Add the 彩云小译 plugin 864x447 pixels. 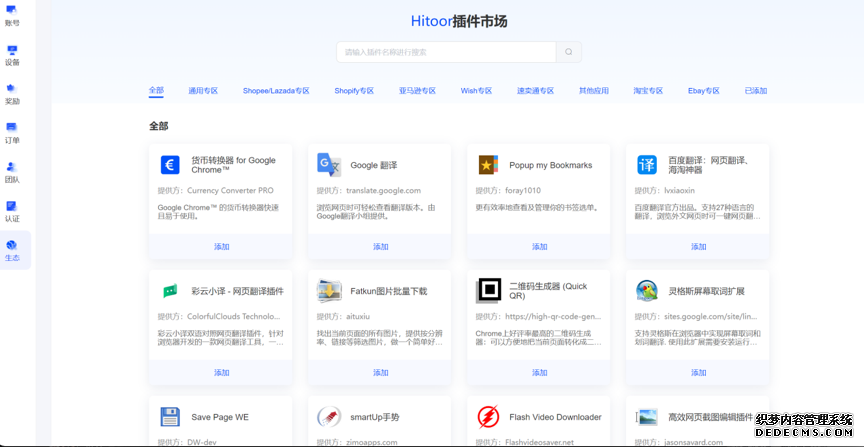coord(221,373)
